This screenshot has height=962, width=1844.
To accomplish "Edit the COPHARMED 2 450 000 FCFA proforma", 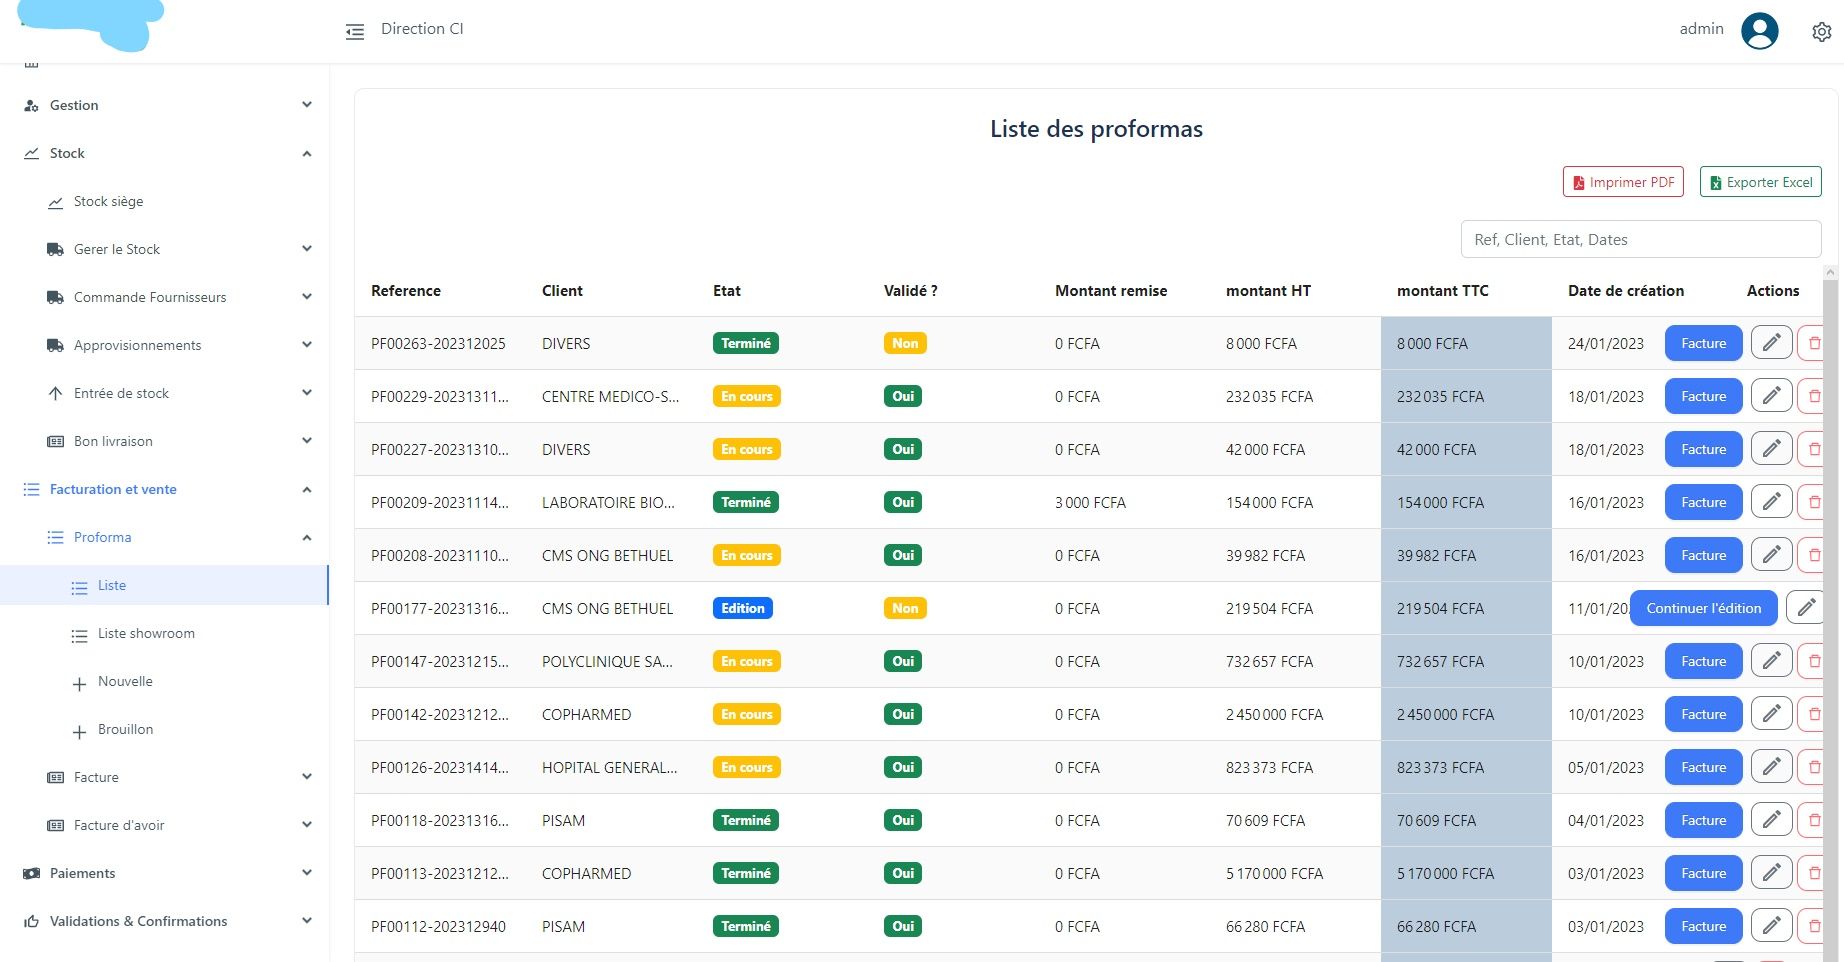I will tap(1770, 714).
